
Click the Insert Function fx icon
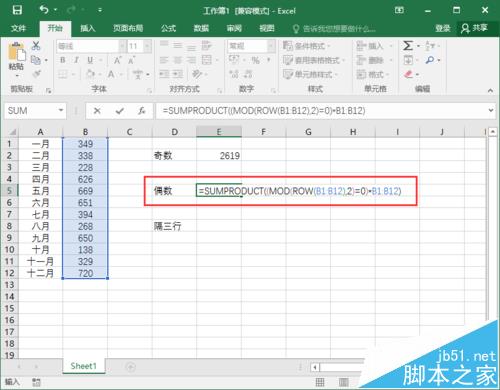[x=142, y=111]
